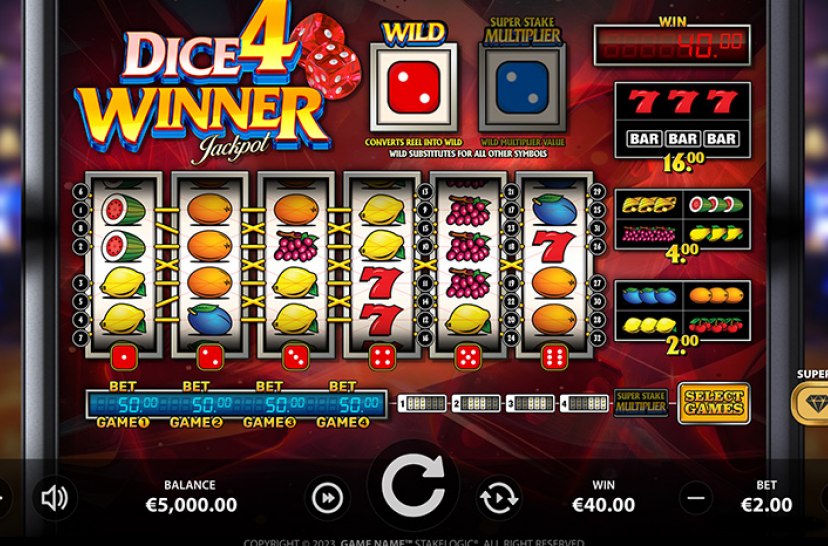Toggle the Super Stake Multiplier button

coord(641,403)
